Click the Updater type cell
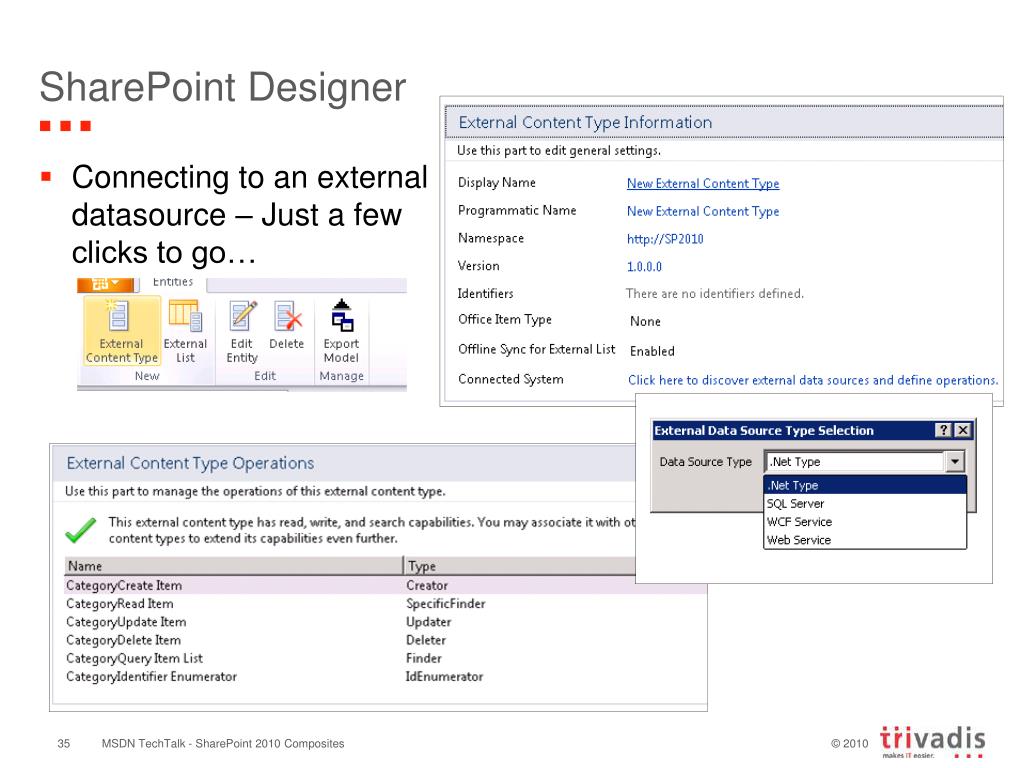Viewport: 1024px width, 768px height. coord(428,622)
